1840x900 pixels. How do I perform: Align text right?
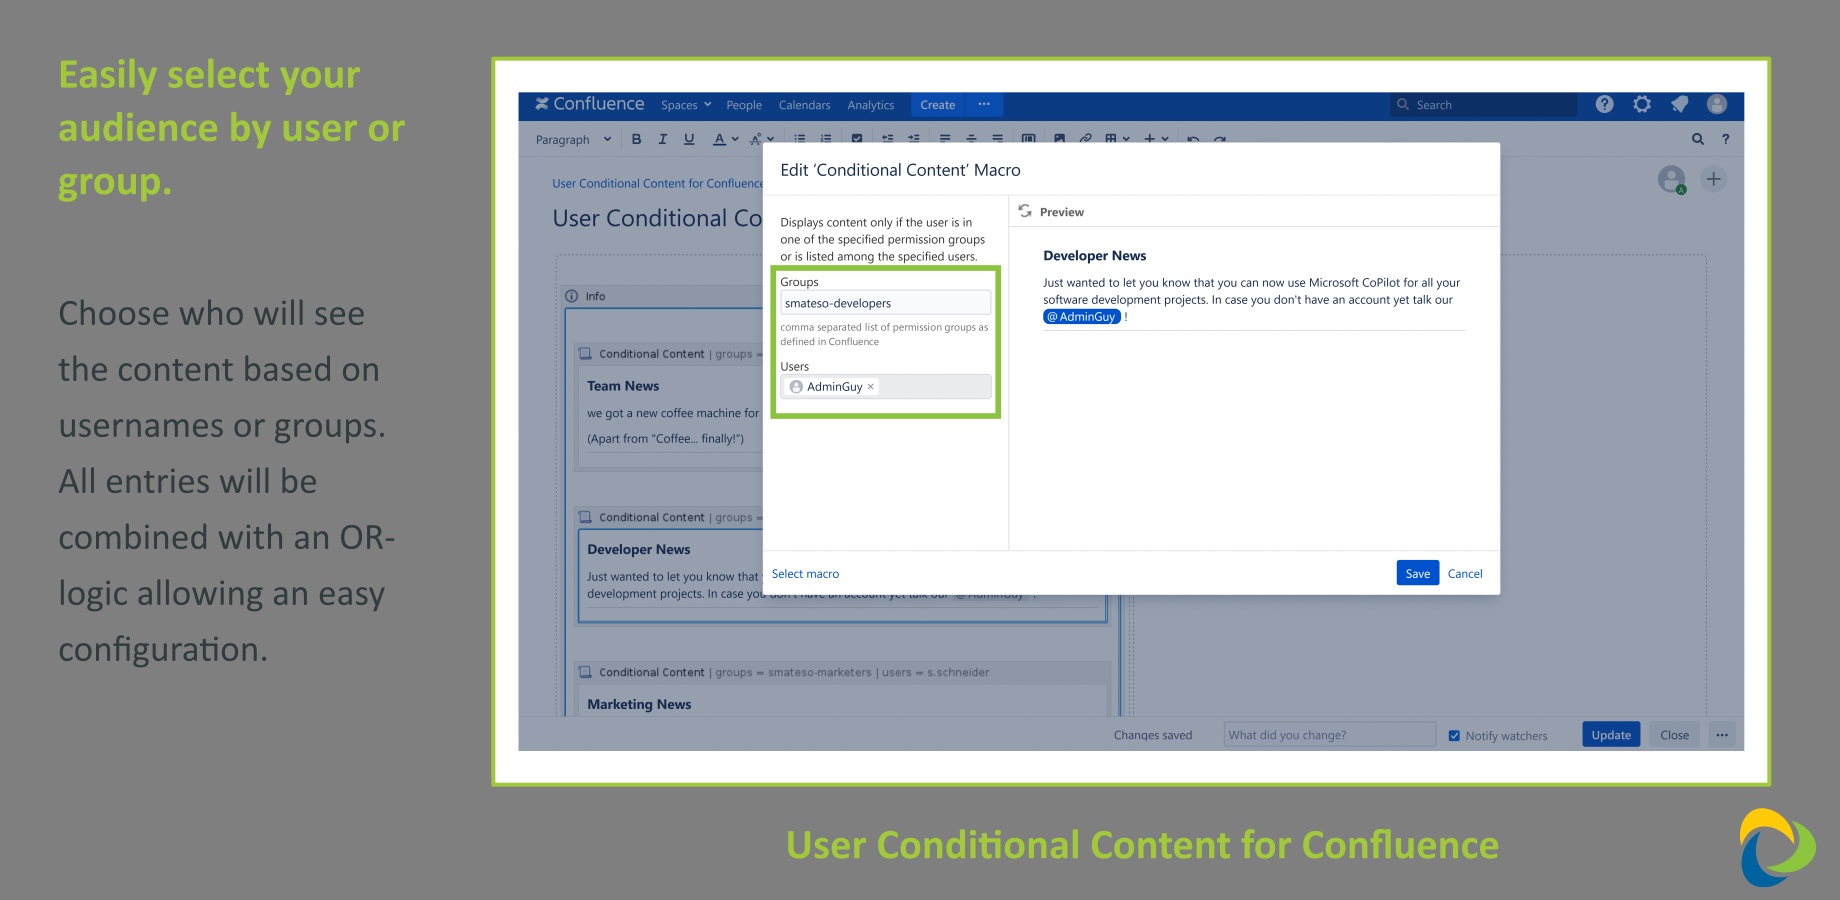[x=997, y=139]
